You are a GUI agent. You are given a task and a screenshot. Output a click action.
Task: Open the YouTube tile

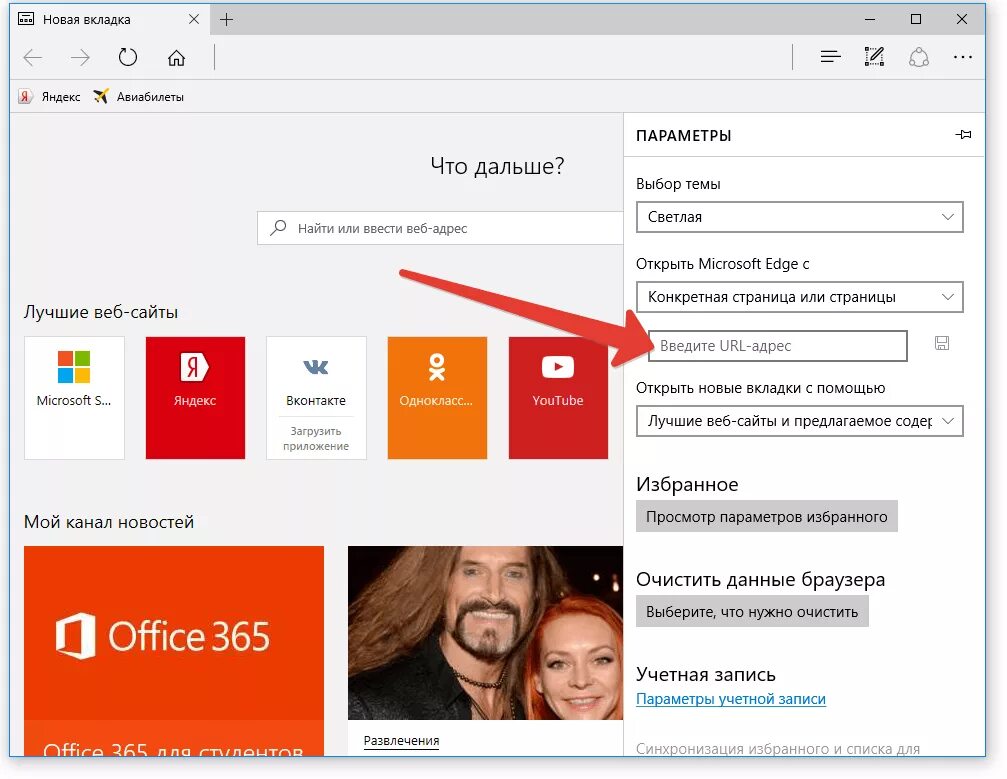pyautogui.click(x=558, y=398)
